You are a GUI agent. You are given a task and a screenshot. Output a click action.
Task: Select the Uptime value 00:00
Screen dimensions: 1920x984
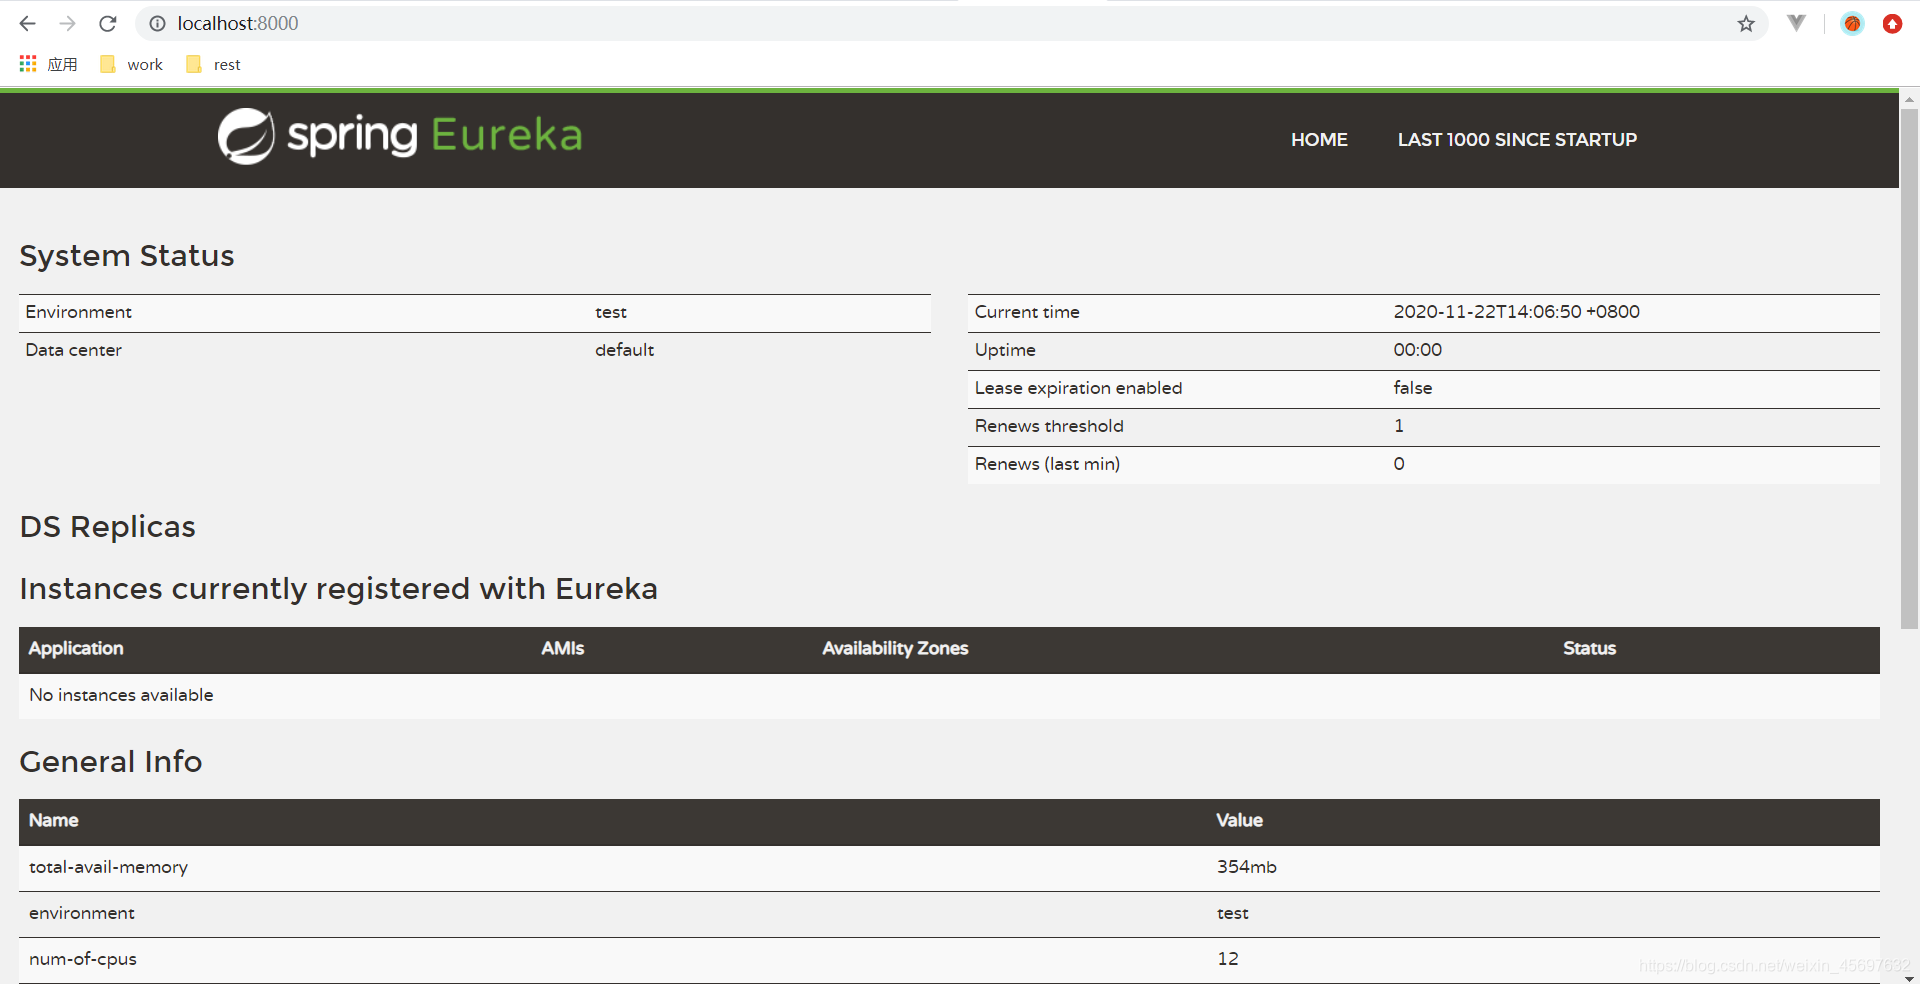[x=1417, y=350]
